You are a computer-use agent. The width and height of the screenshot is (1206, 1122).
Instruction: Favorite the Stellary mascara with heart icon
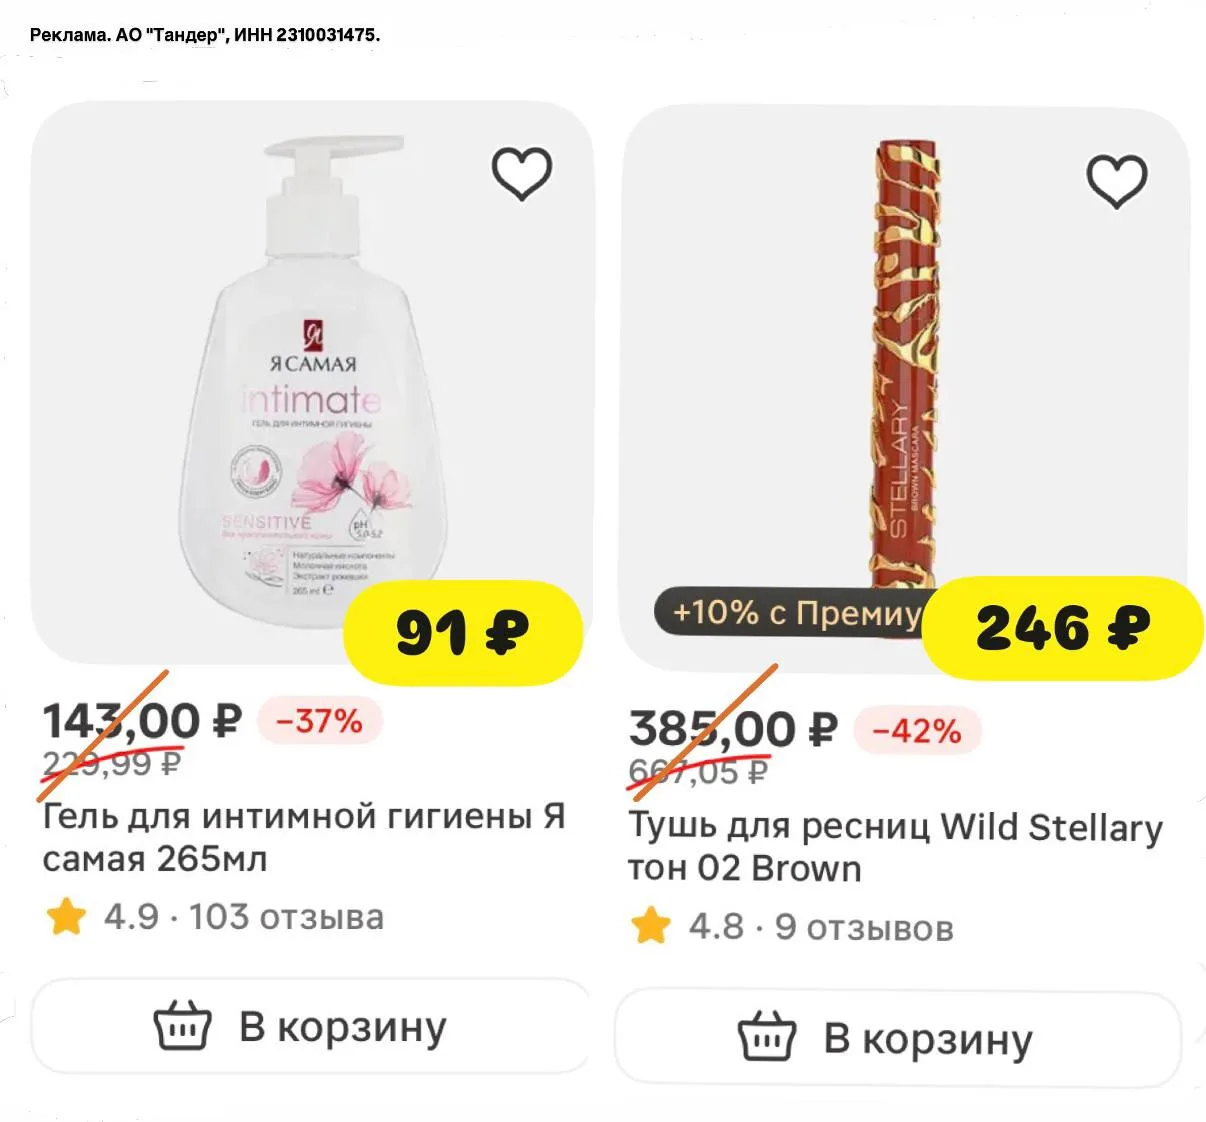[x=1116, y=181]
